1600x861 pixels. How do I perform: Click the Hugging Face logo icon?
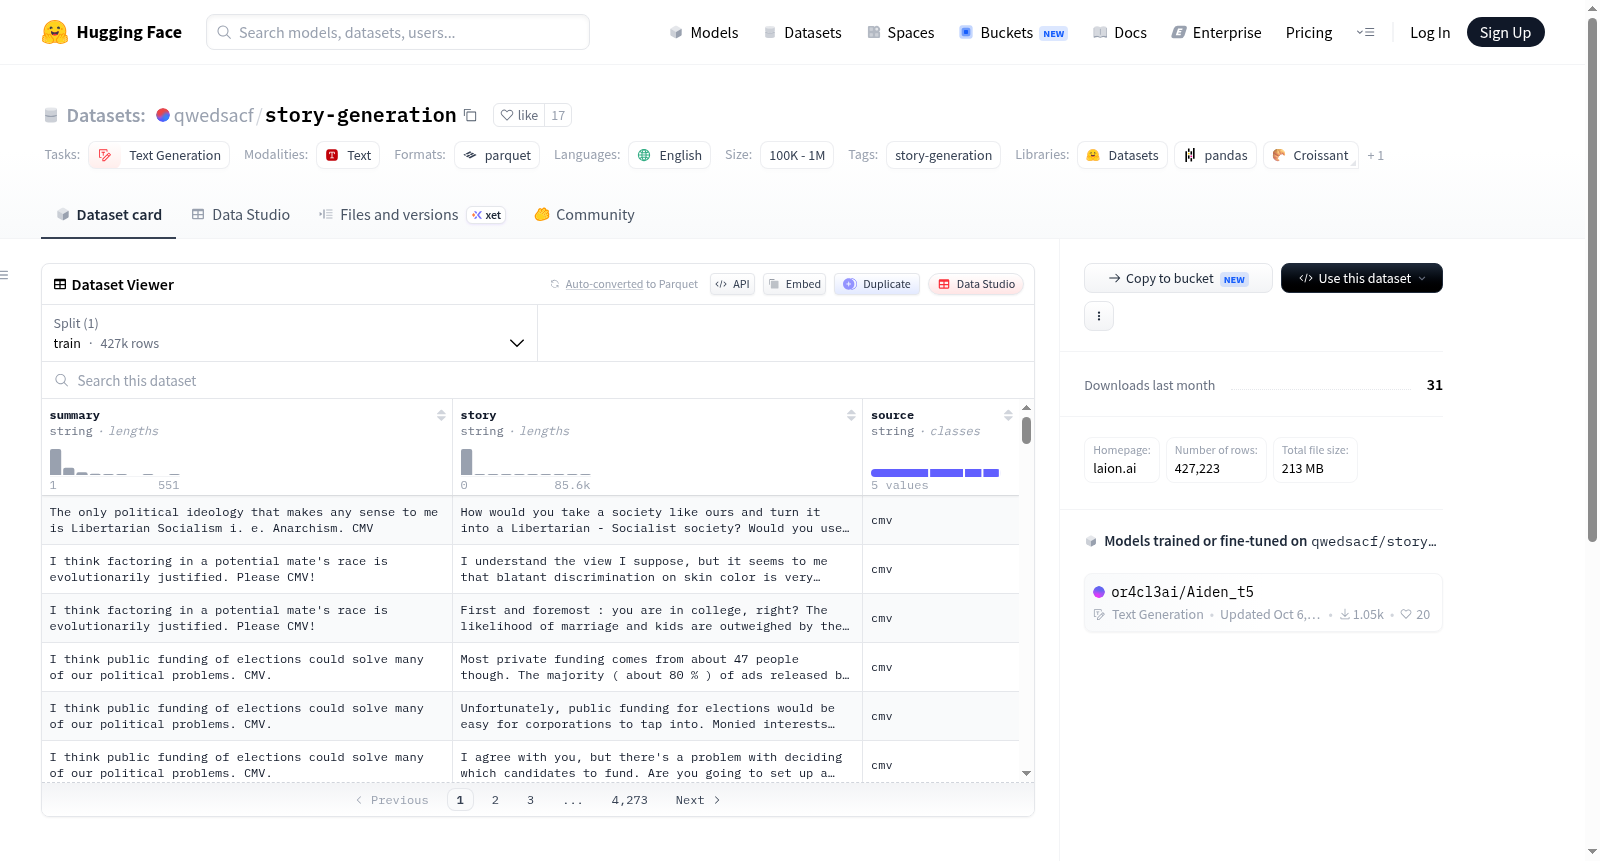click(x=55, y=32)
